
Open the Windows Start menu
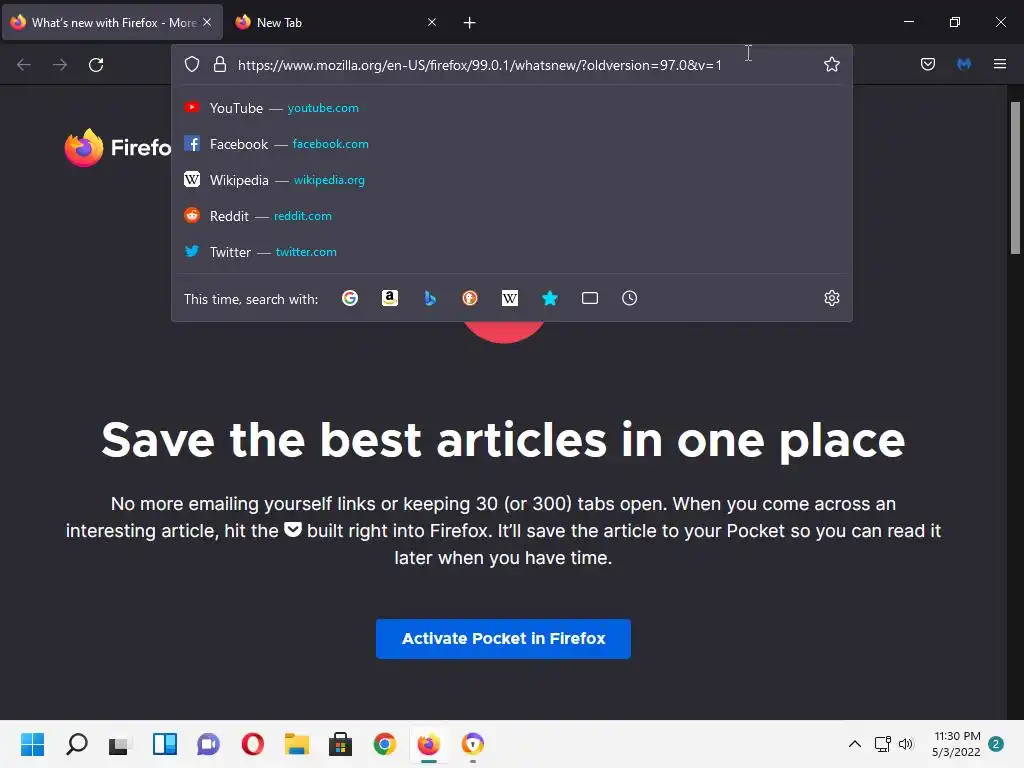point(32,744)
